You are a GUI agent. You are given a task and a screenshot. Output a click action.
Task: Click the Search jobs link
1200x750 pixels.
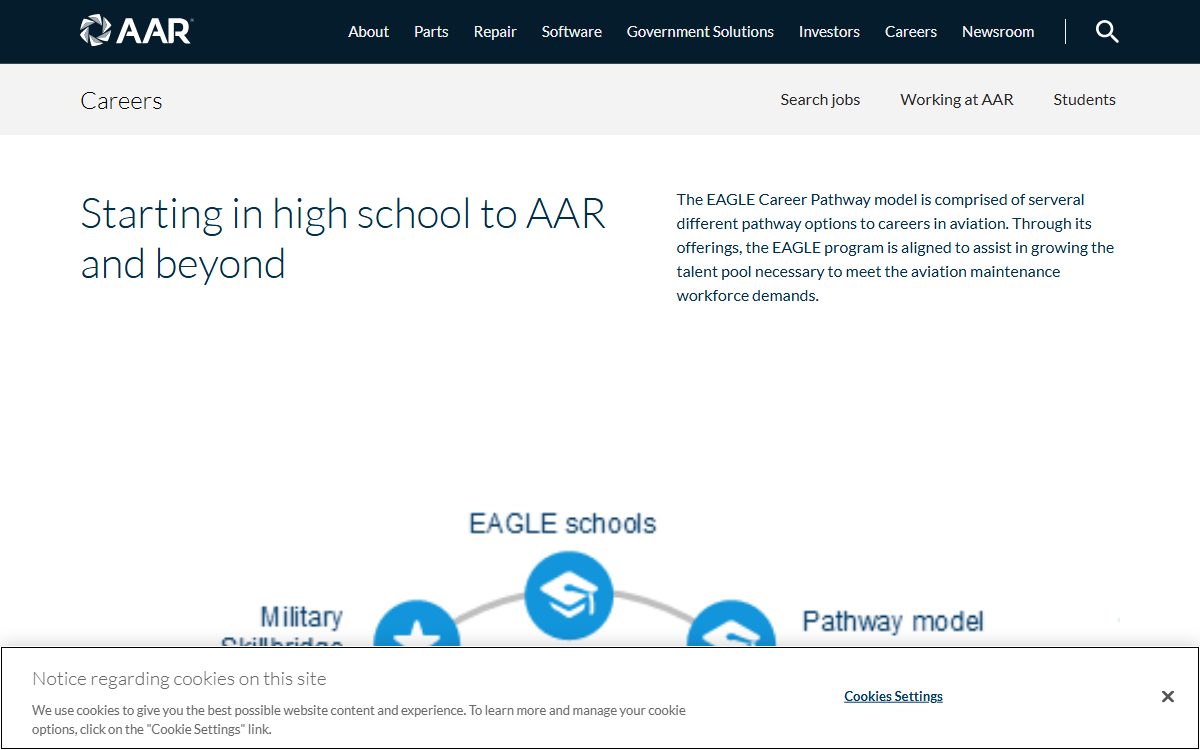pyautogui.click(x=820, y=100)
